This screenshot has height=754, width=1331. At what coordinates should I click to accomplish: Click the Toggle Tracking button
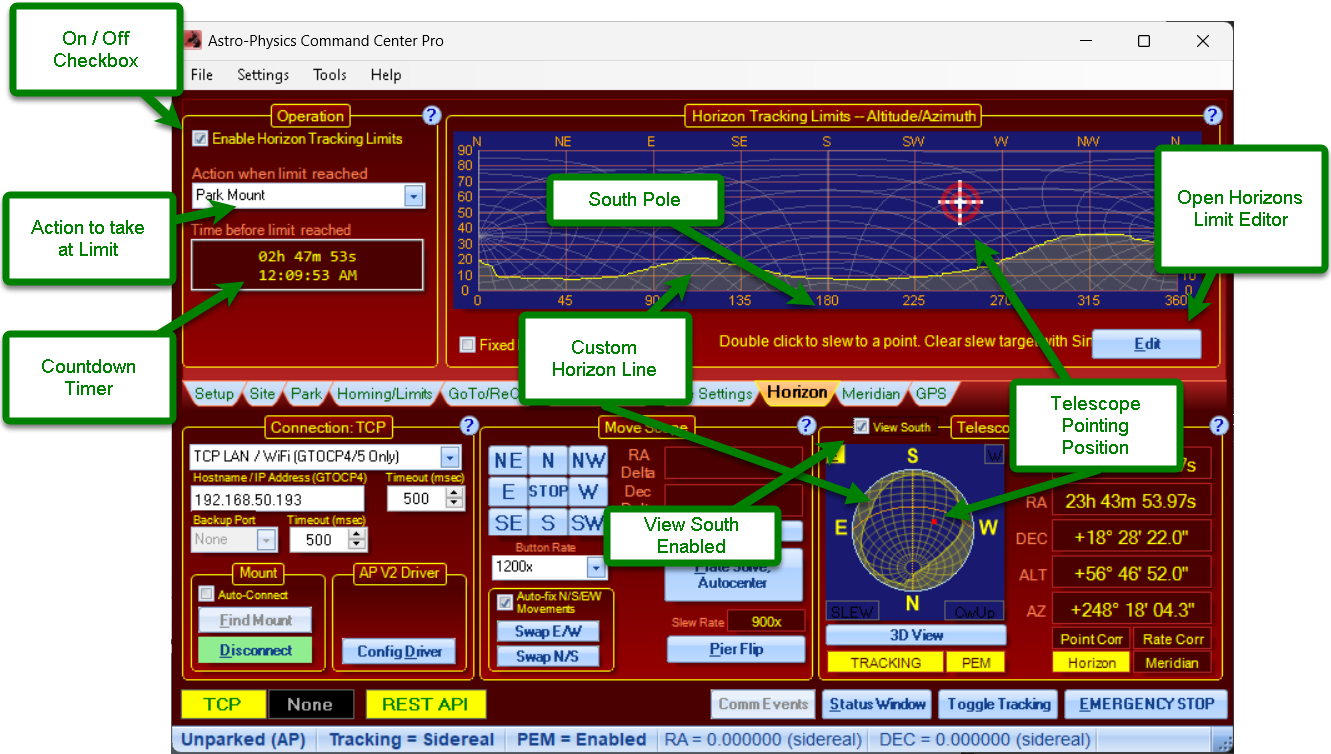[x=998, y=704]
